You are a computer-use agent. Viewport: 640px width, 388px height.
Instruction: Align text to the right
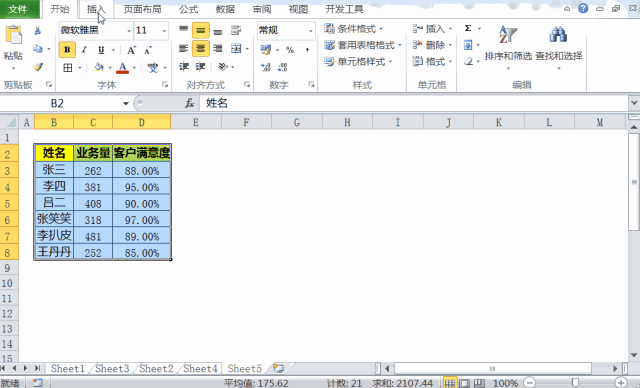(218, 49)
